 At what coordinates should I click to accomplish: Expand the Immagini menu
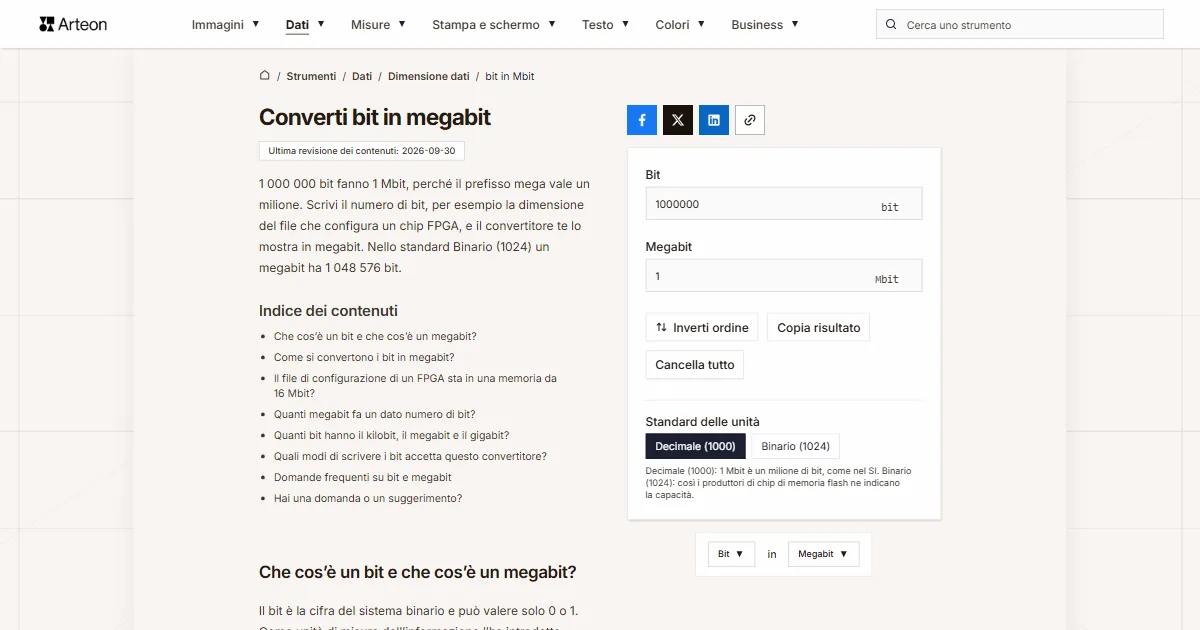click(x=225, y=24)
